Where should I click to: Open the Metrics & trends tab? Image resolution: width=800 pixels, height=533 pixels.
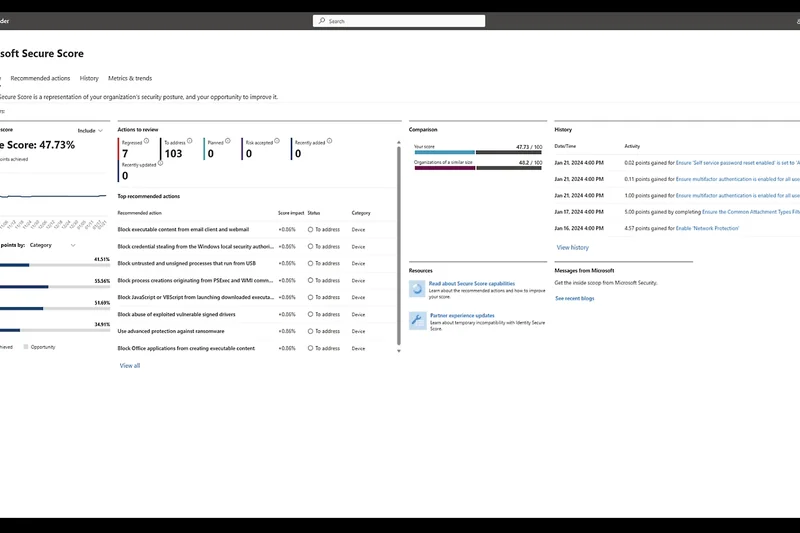[x=130, y=79]
